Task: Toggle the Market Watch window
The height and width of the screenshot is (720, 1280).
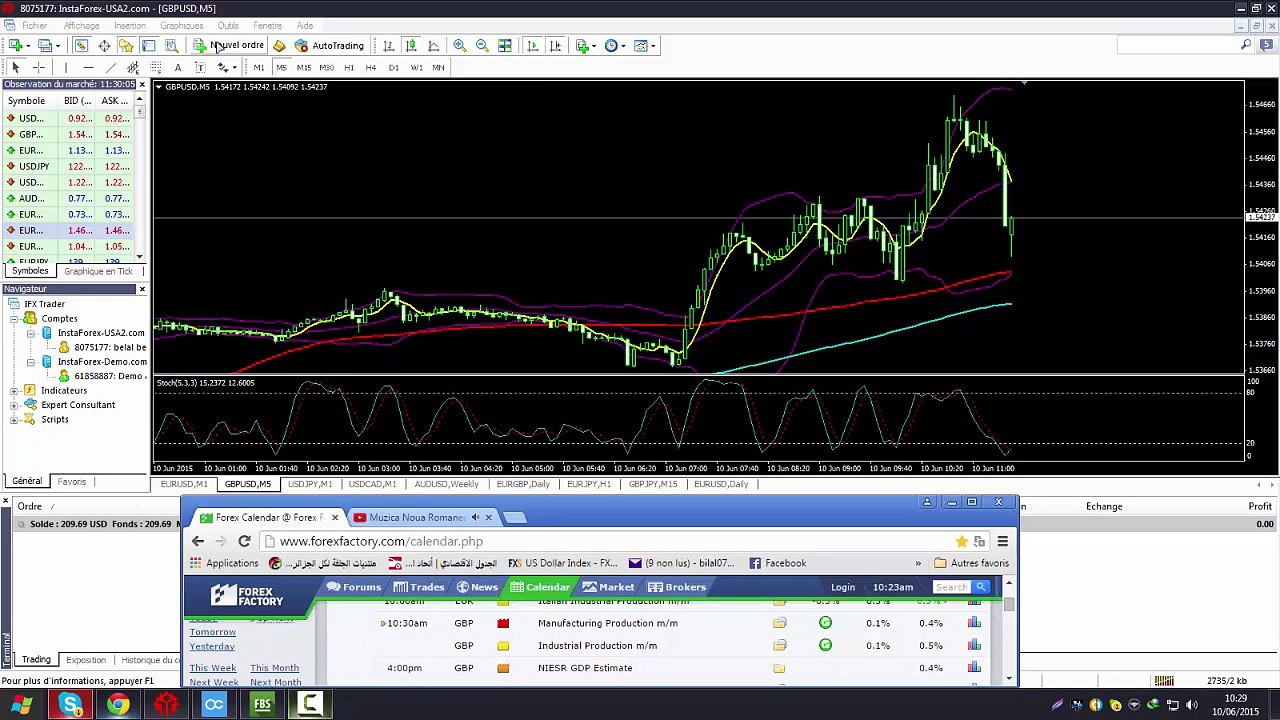Action: tap(81, 45)
